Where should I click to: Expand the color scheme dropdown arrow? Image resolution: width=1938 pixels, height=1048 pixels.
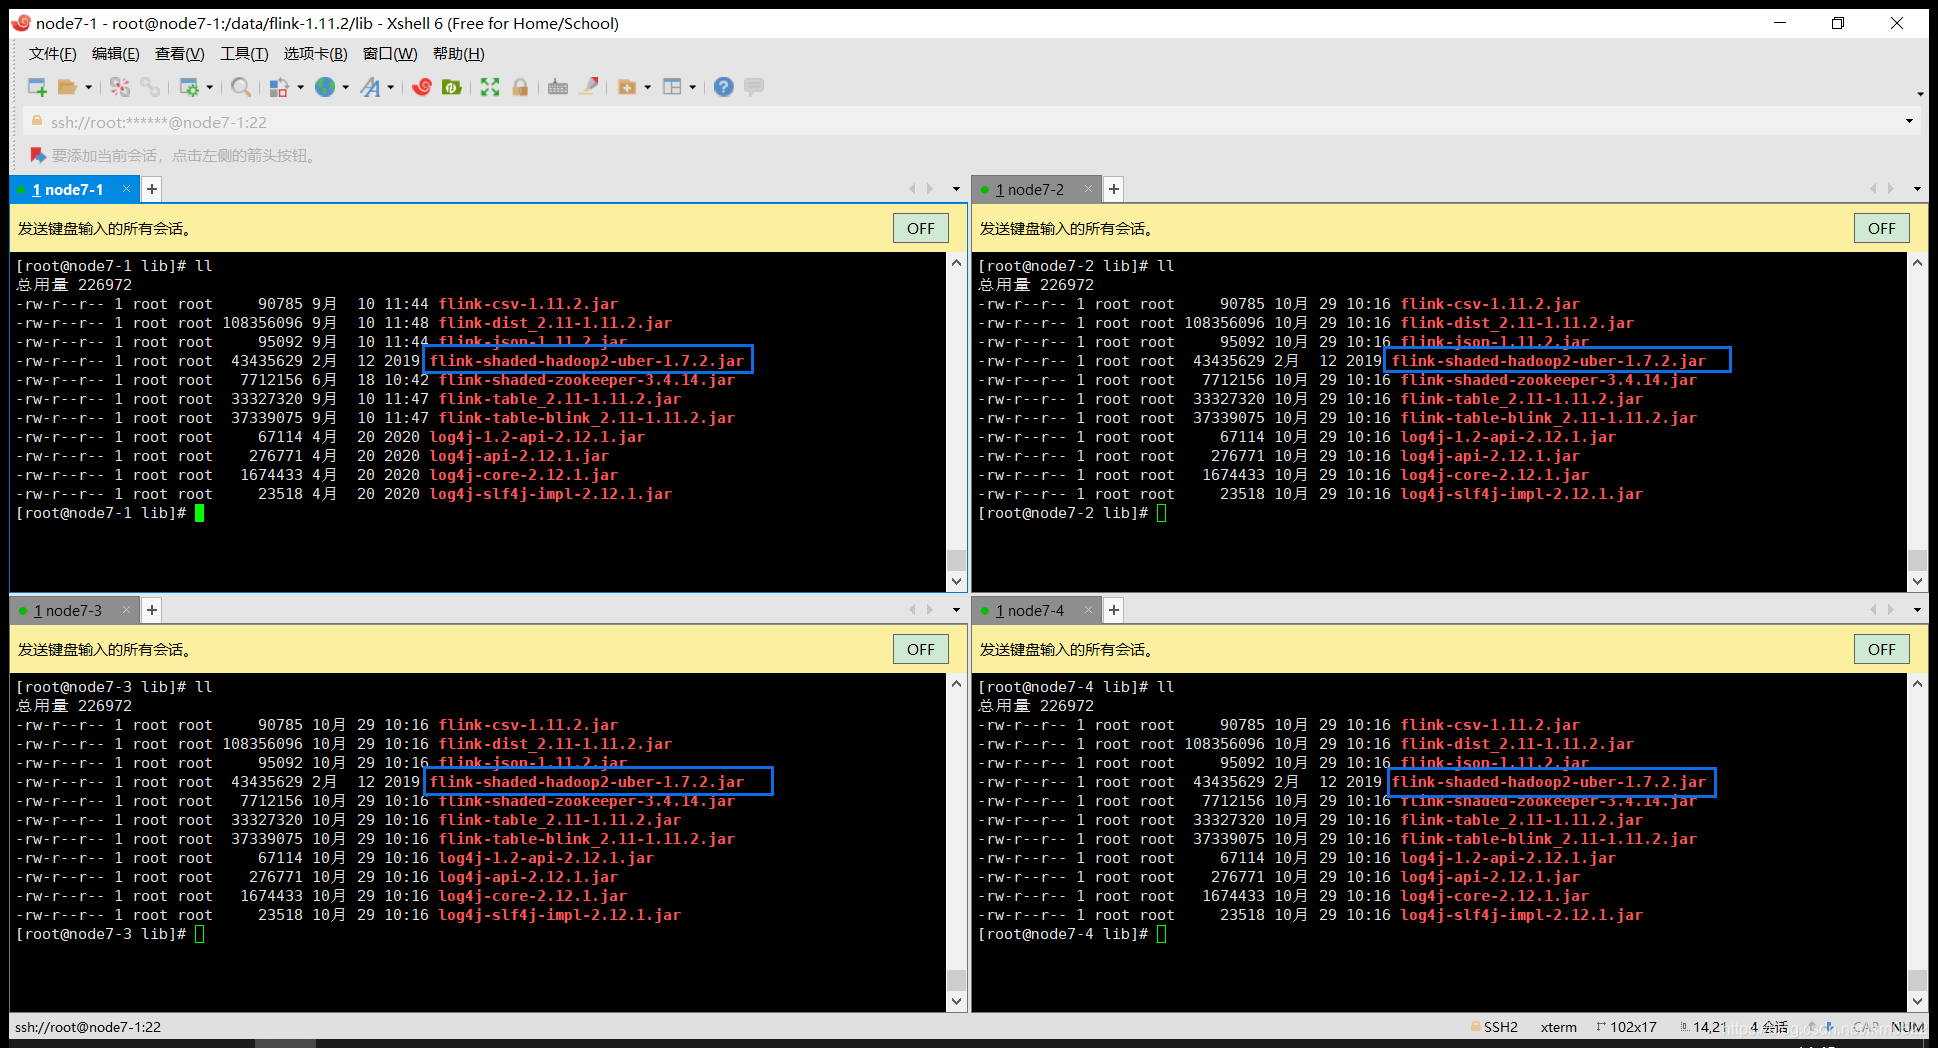pyautogui.click(x=300, y=88)
